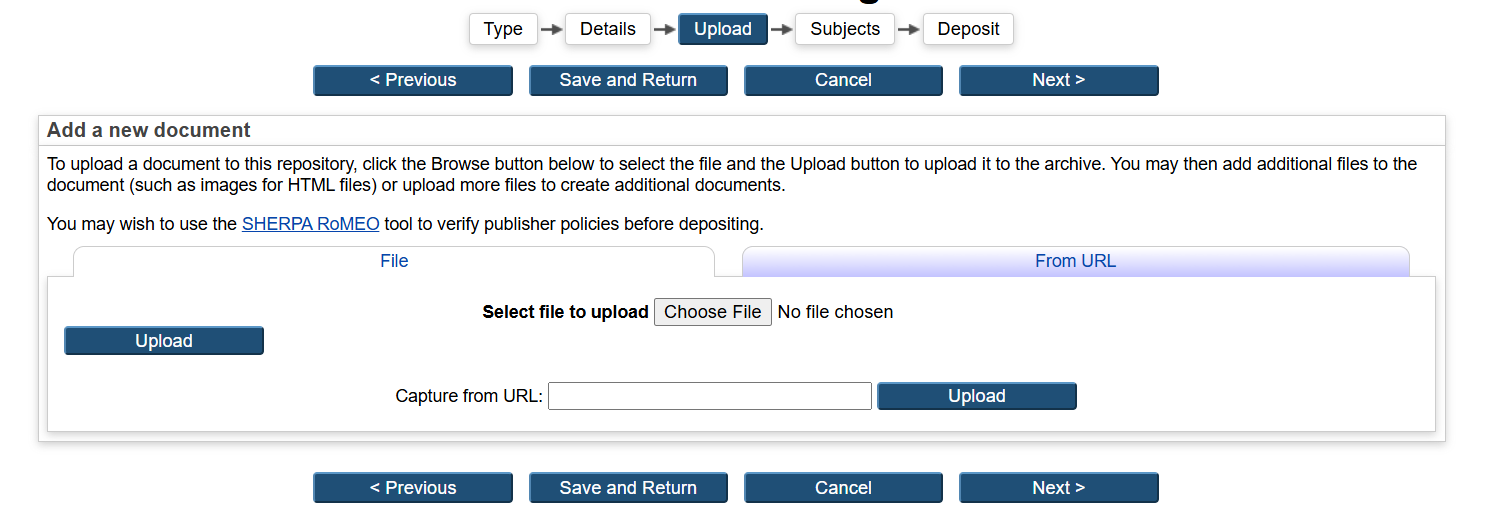The height and width of the screenshot is (531, 1501).
Task: Click the top Next button
Action: (x=1058, y=80)
